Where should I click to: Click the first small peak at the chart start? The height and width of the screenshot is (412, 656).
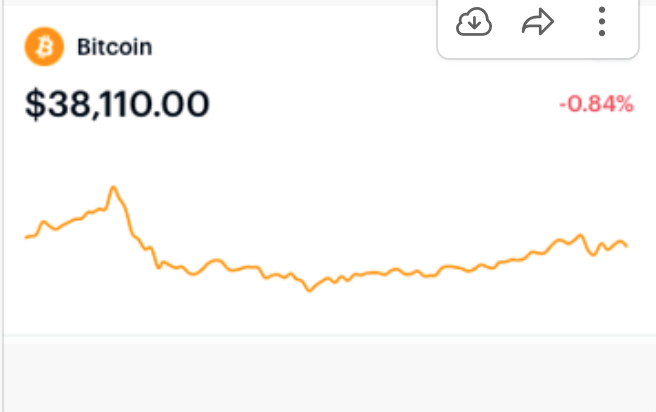(44, 222)
